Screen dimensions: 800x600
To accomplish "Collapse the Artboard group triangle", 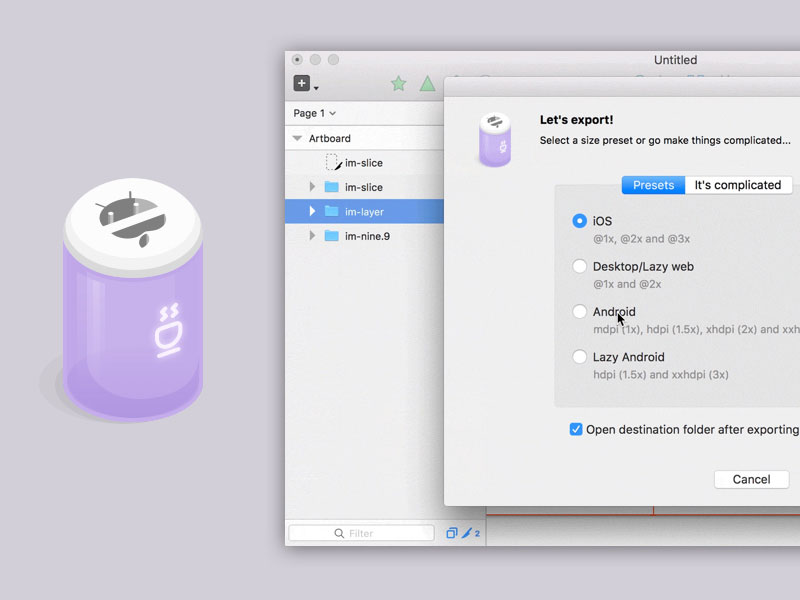I will point(297,138).
